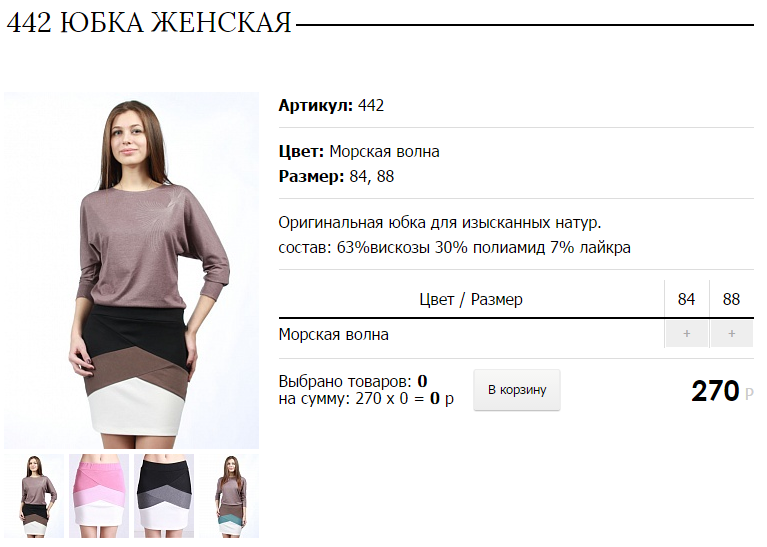
Task: Click the Цвет: Морская волна text
Action: [x=359, y=152]
